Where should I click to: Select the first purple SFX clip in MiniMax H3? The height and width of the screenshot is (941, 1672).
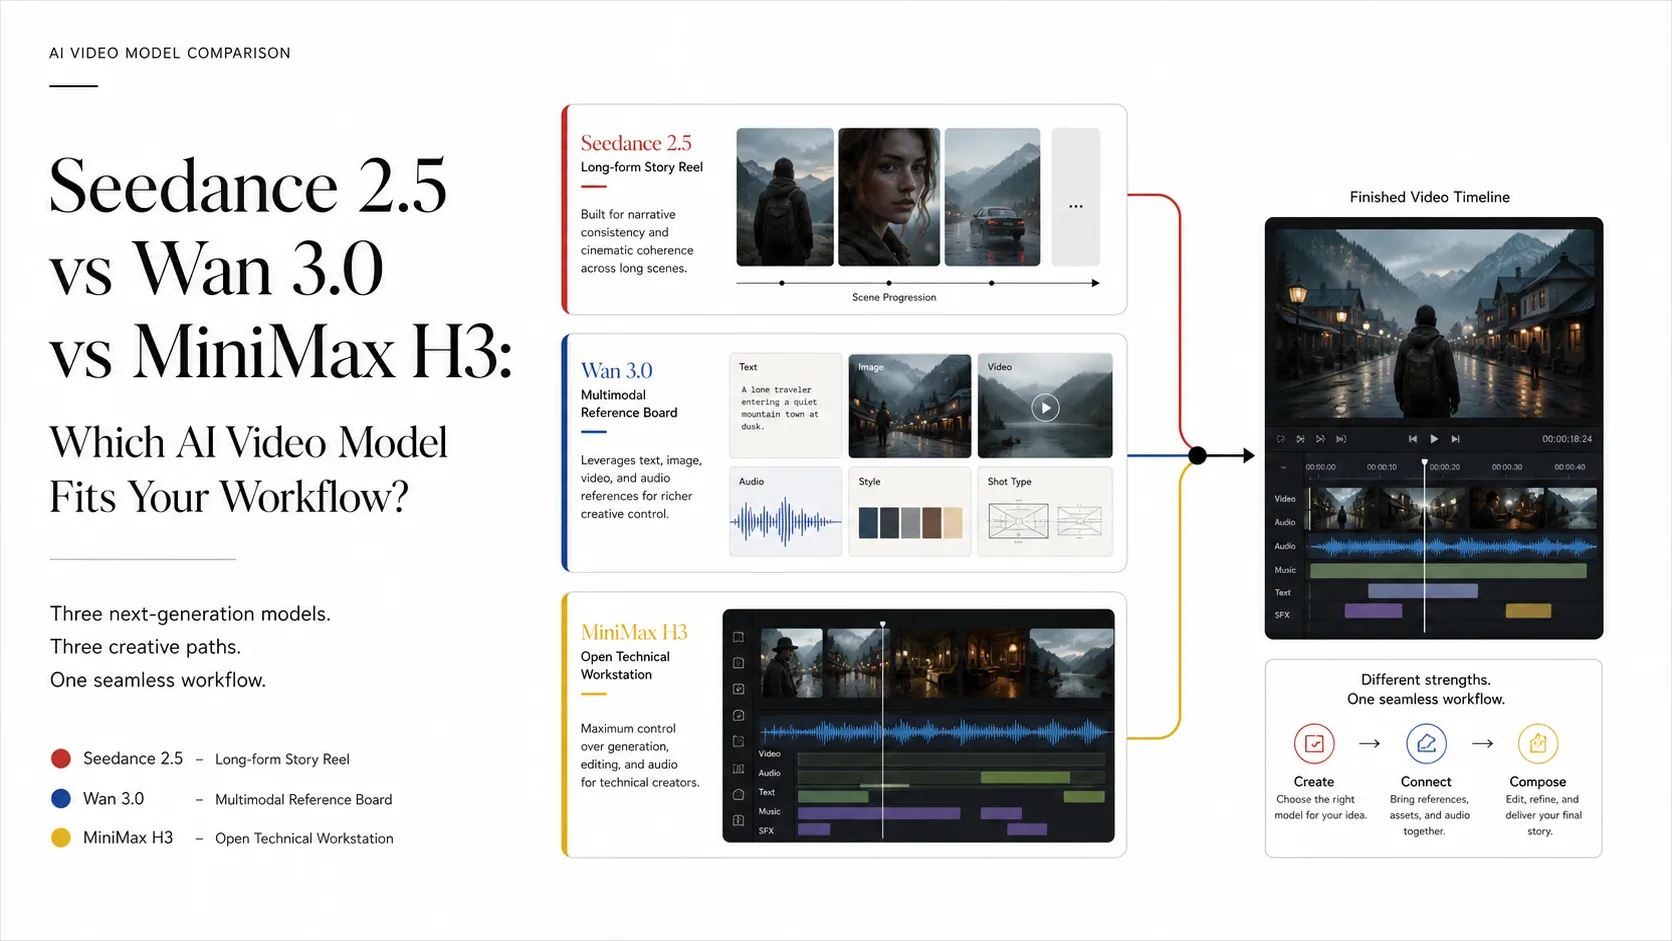(814, 829)
